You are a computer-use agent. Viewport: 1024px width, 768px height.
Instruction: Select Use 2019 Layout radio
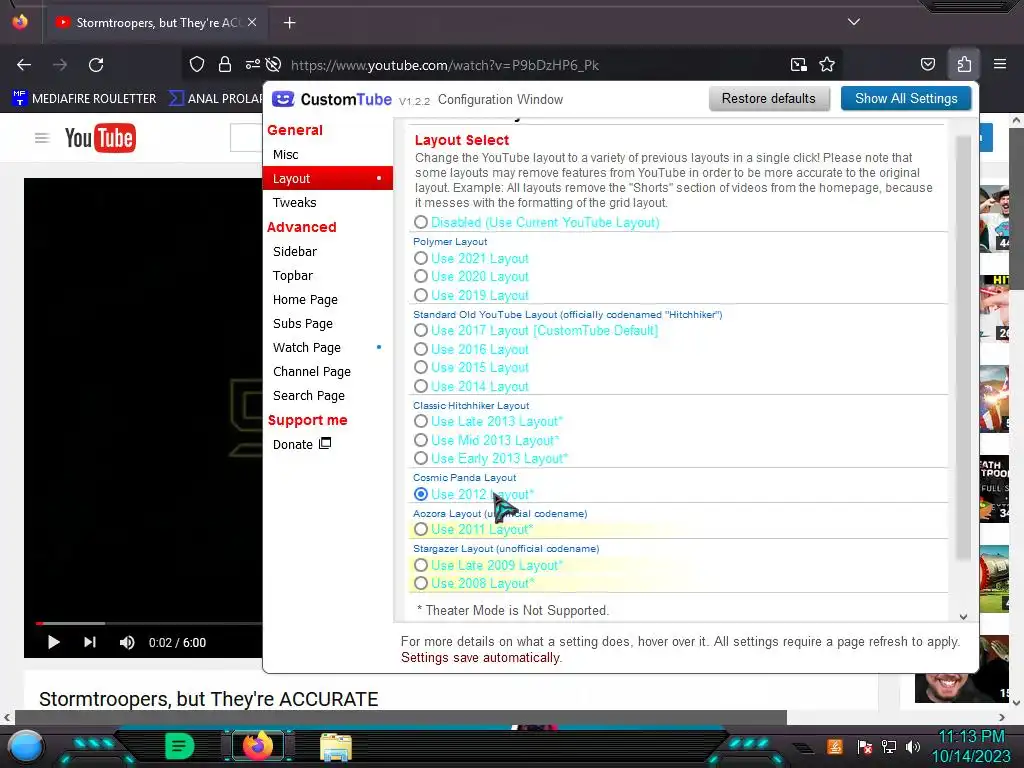tap(421, 295)
